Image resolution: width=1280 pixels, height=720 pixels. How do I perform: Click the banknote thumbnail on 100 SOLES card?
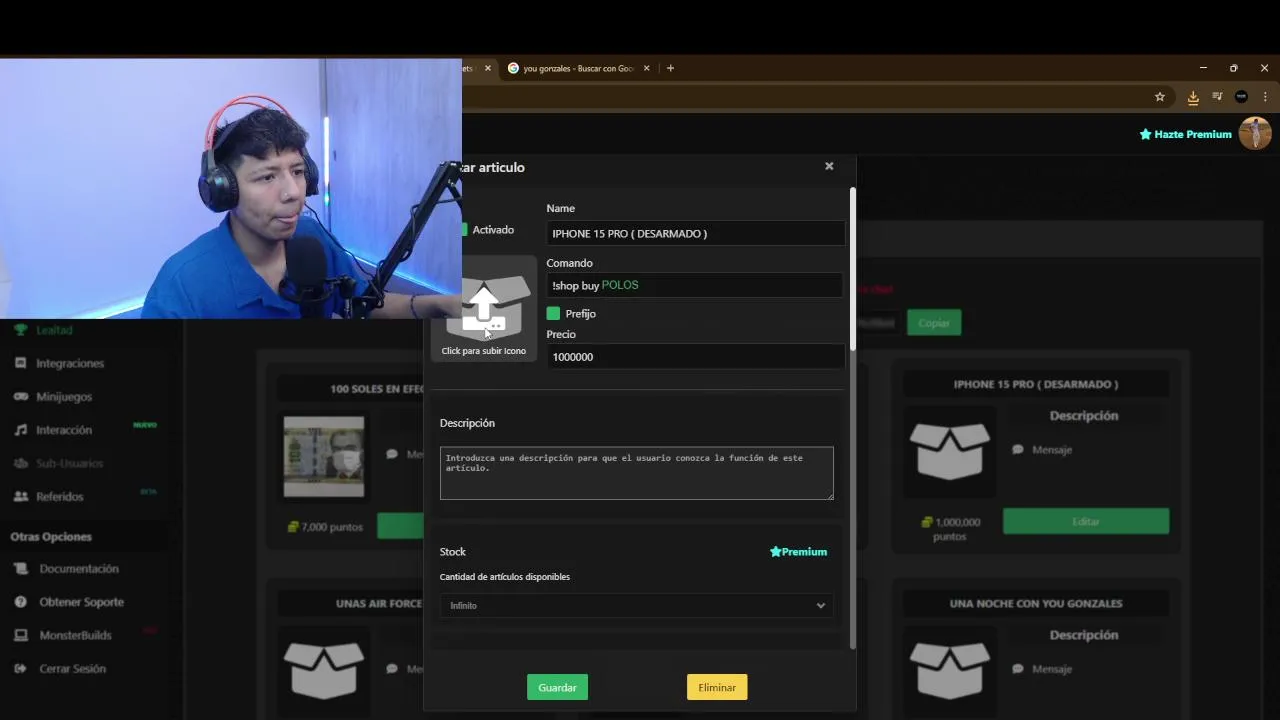click(324, 457)
